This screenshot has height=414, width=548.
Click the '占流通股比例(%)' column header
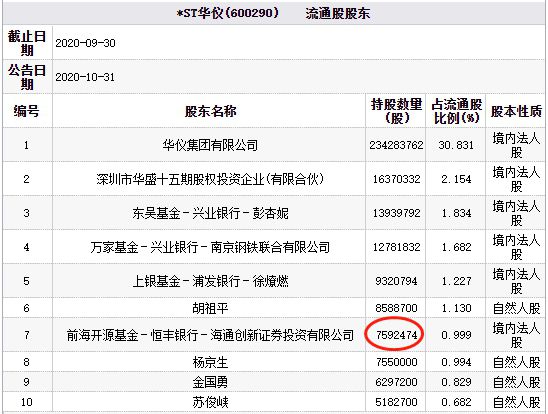tap(456, 111)
